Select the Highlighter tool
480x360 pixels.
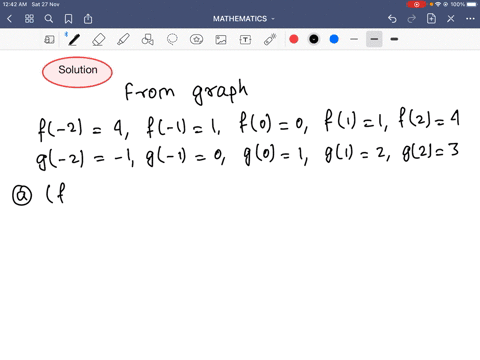(123, 40)
